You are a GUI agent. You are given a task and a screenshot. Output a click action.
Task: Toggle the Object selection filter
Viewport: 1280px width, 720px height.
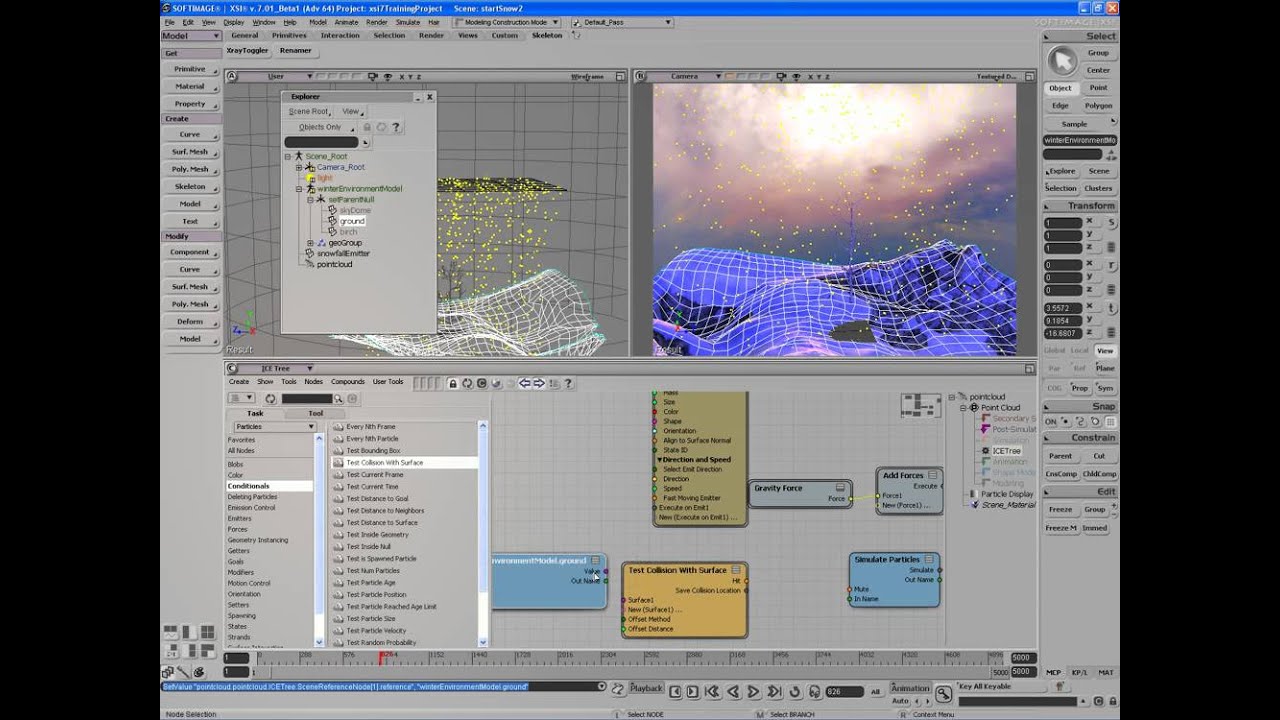pyautogui.click(x=1060, y=88)
